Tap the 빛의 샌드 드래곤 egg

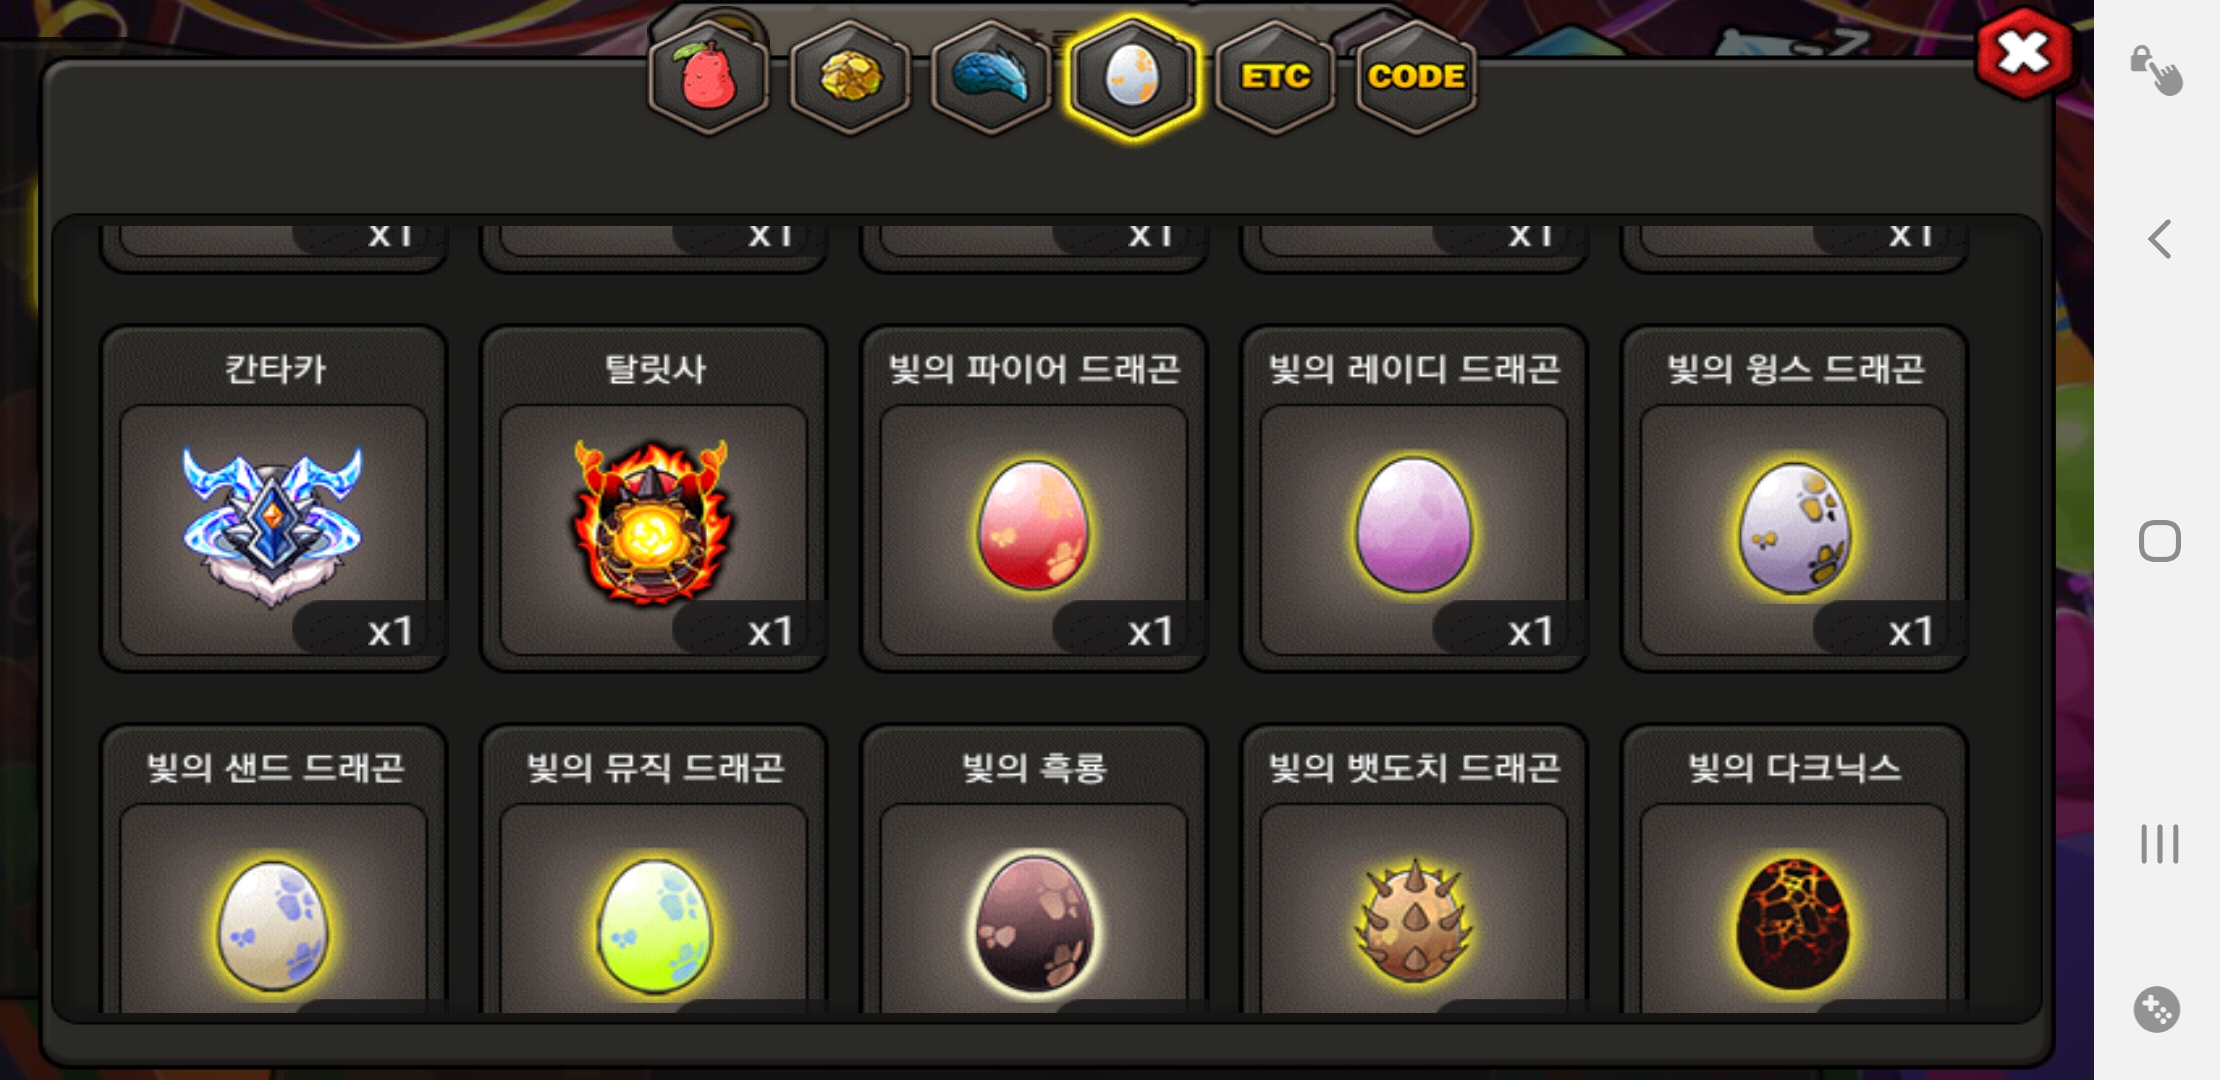pos(273,870)
